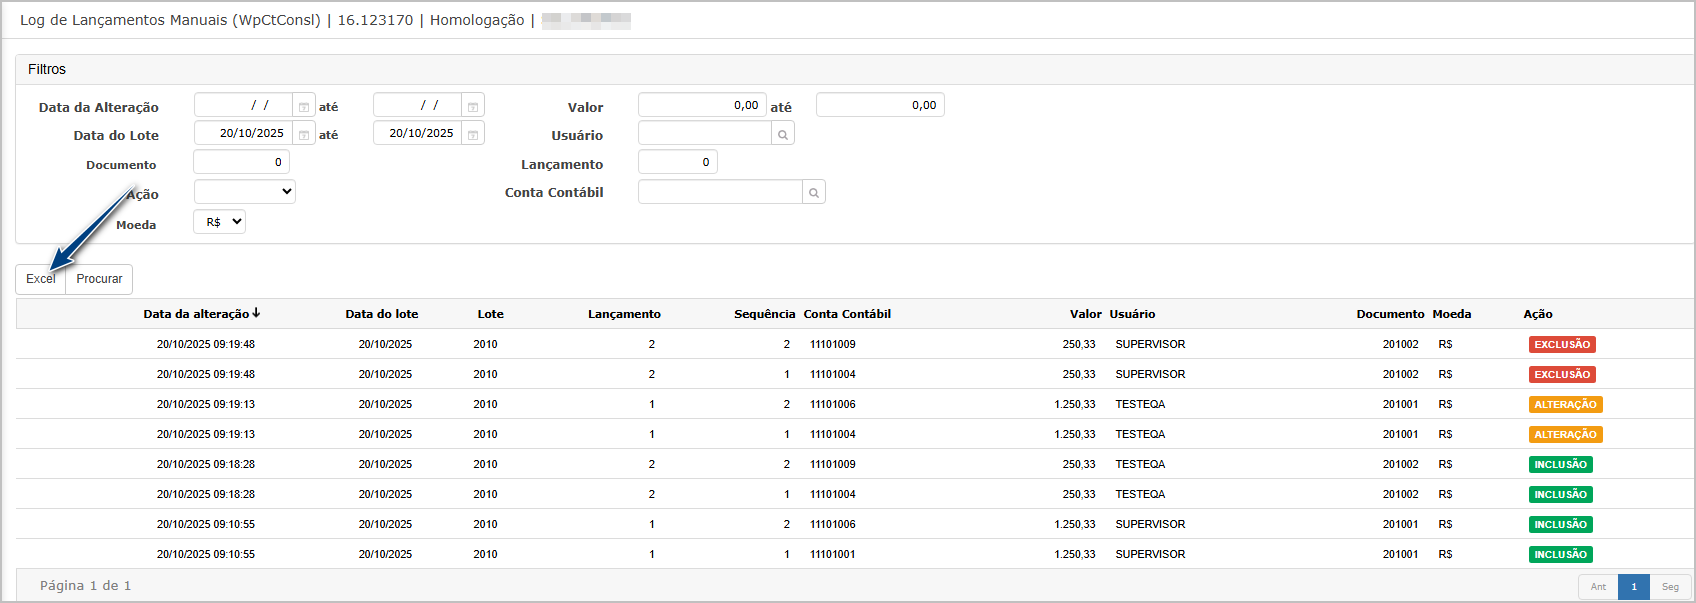Focus the Documento input field

[241, 162]
